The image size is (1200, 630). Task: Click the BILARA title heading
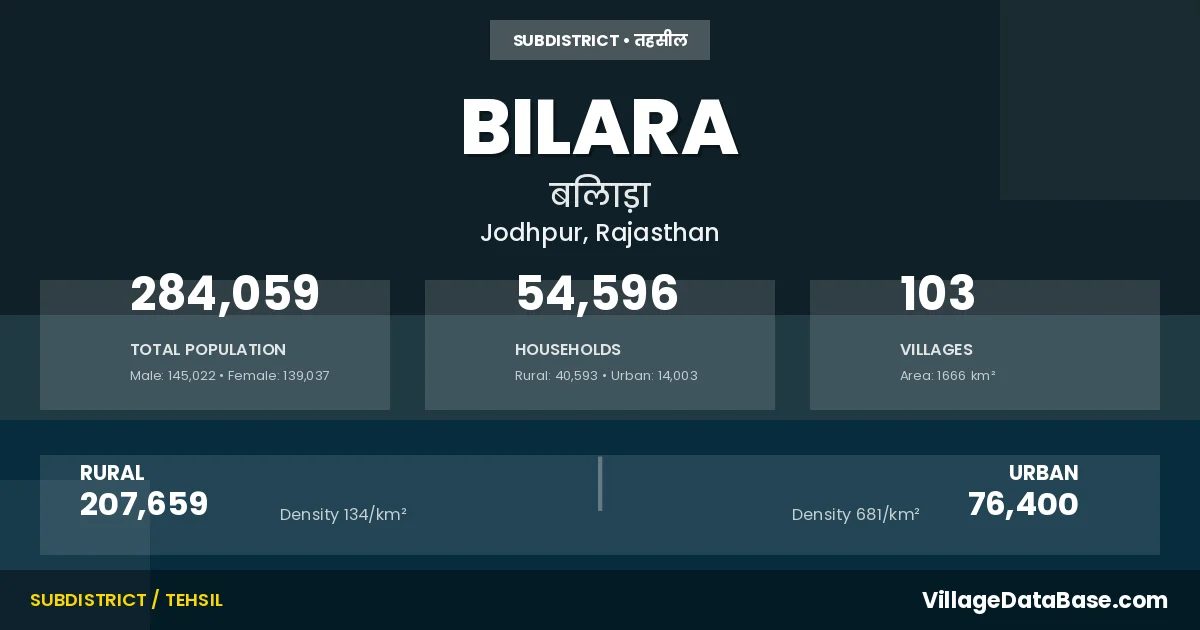pyautogui.click(x=600, y=128)
